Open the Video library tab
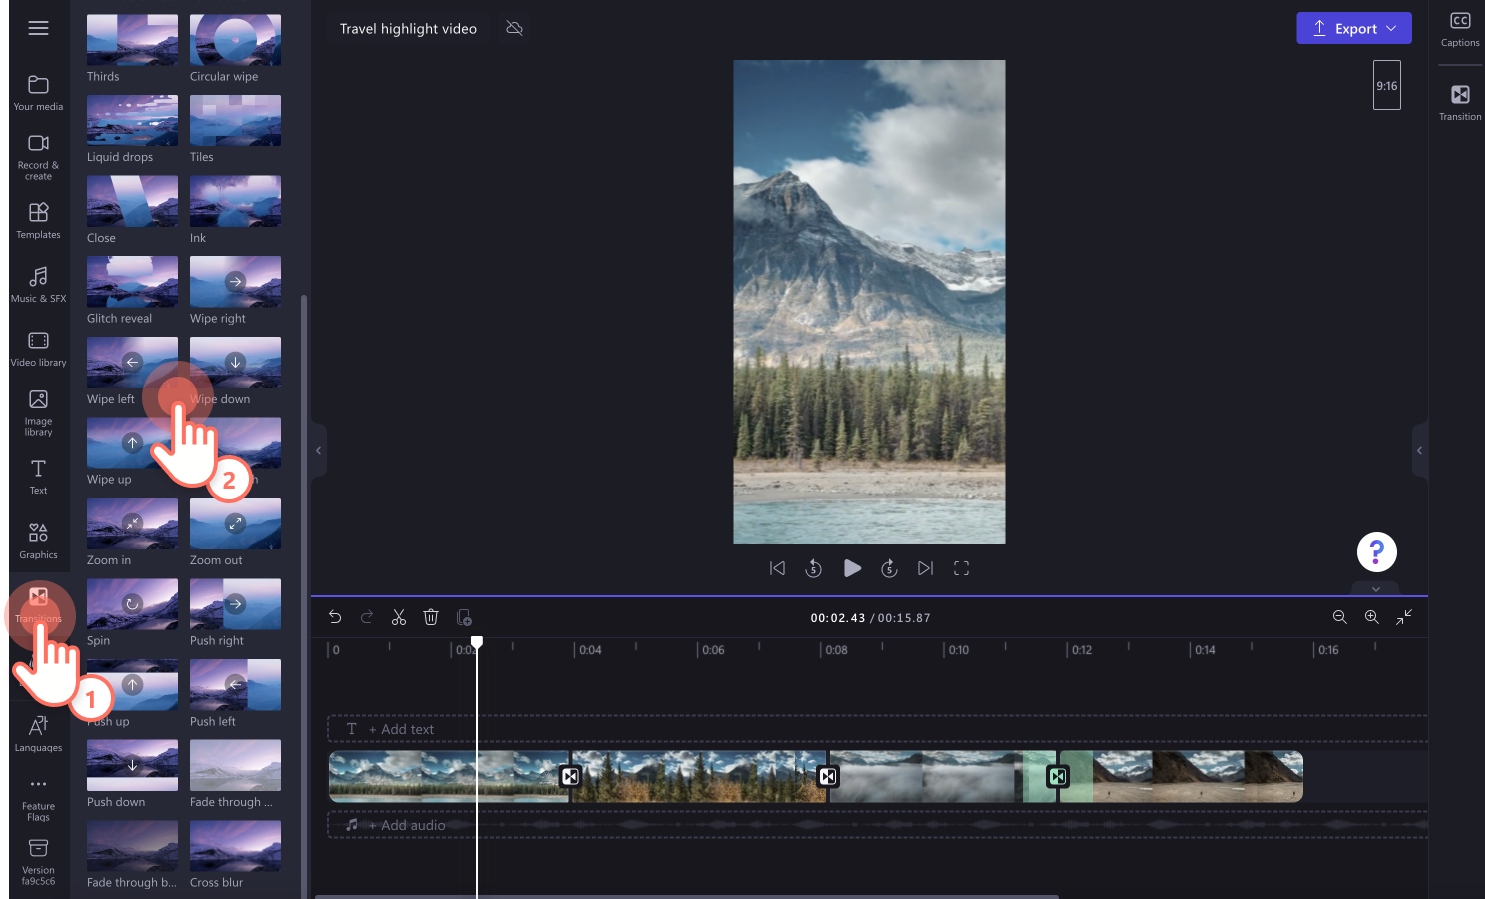 click(38, 349)
